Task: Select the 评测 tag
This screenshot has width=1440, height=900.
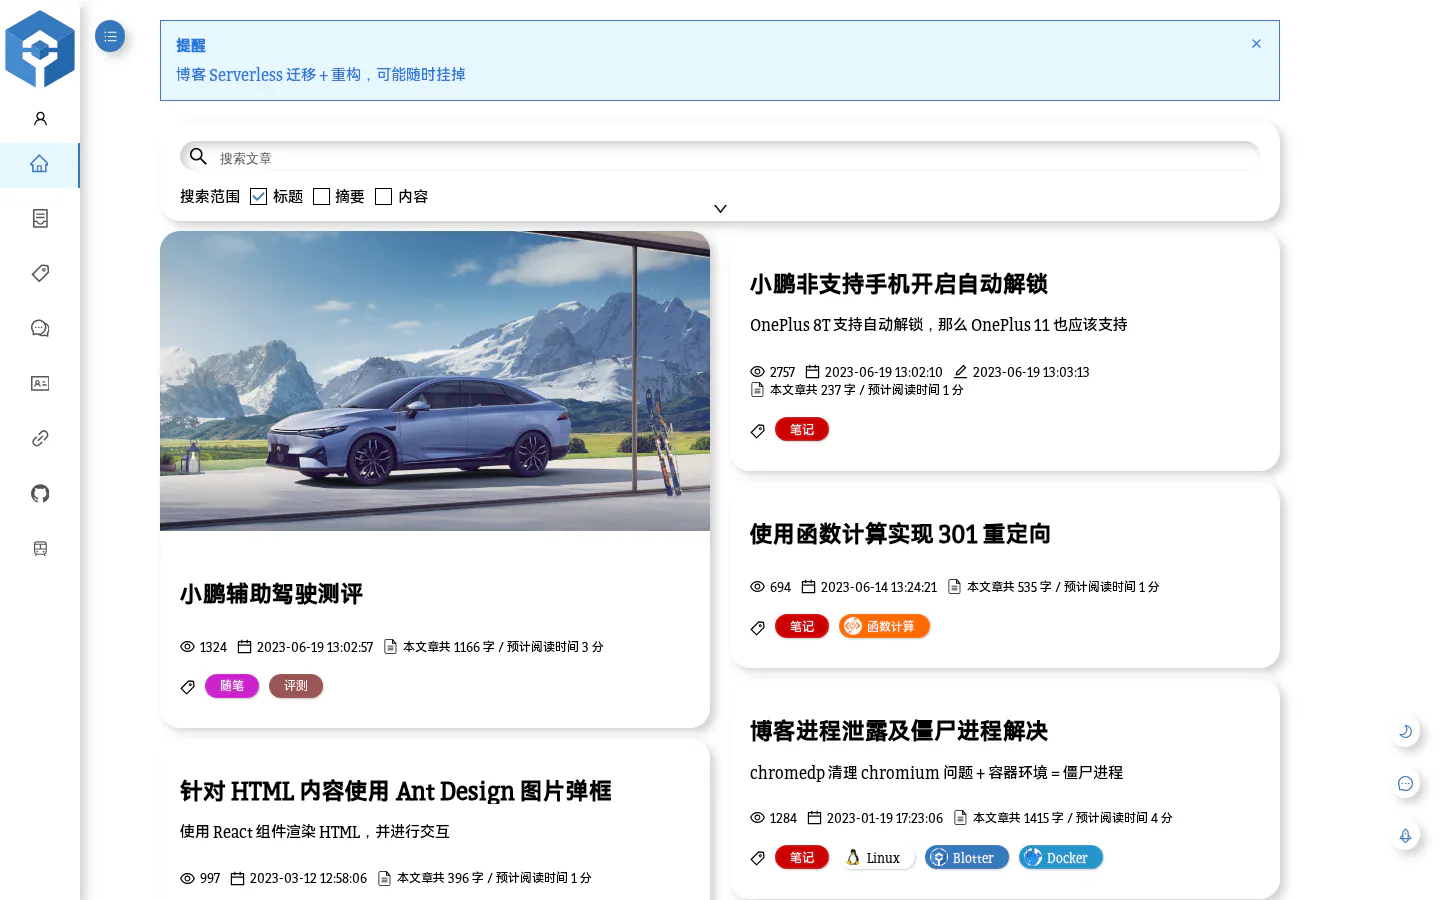Action: [x=296, y=686]
